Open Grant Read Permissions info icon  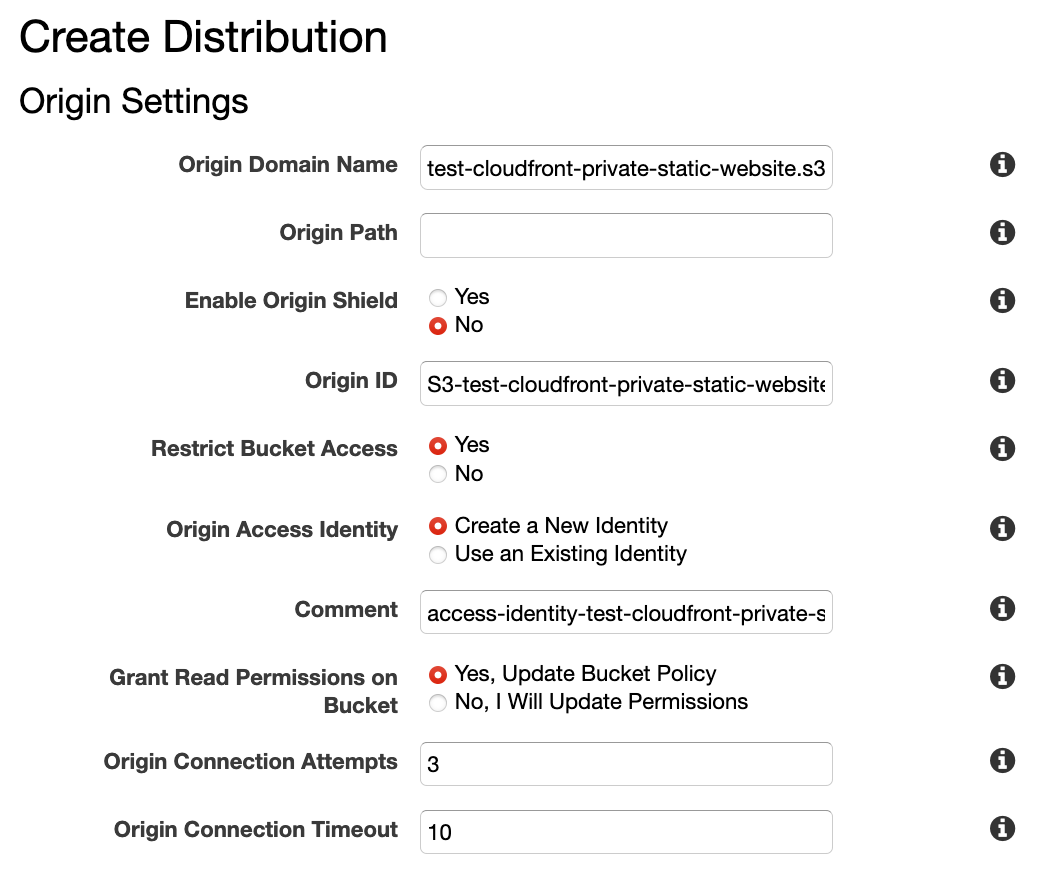pos(1002,677)
